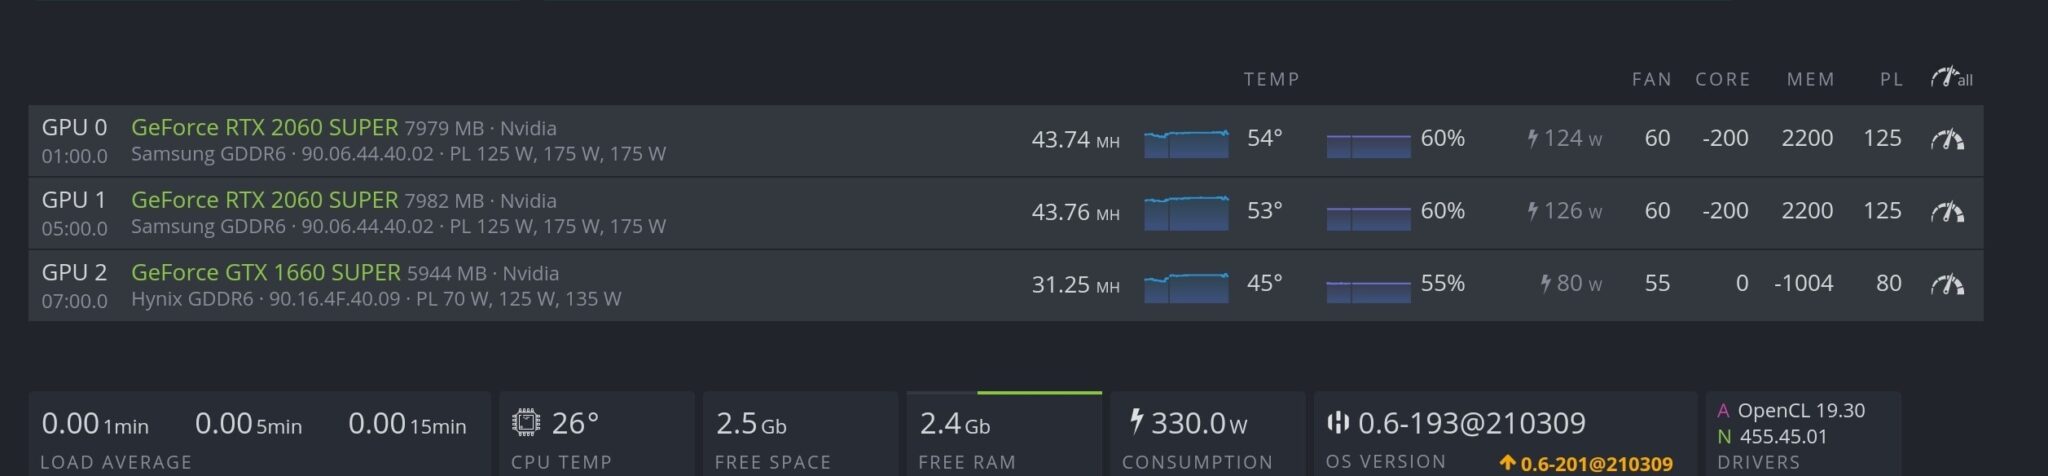Click the Free RAM 2.4 Gb tile
The image size is (2048, 476).
1004,434
